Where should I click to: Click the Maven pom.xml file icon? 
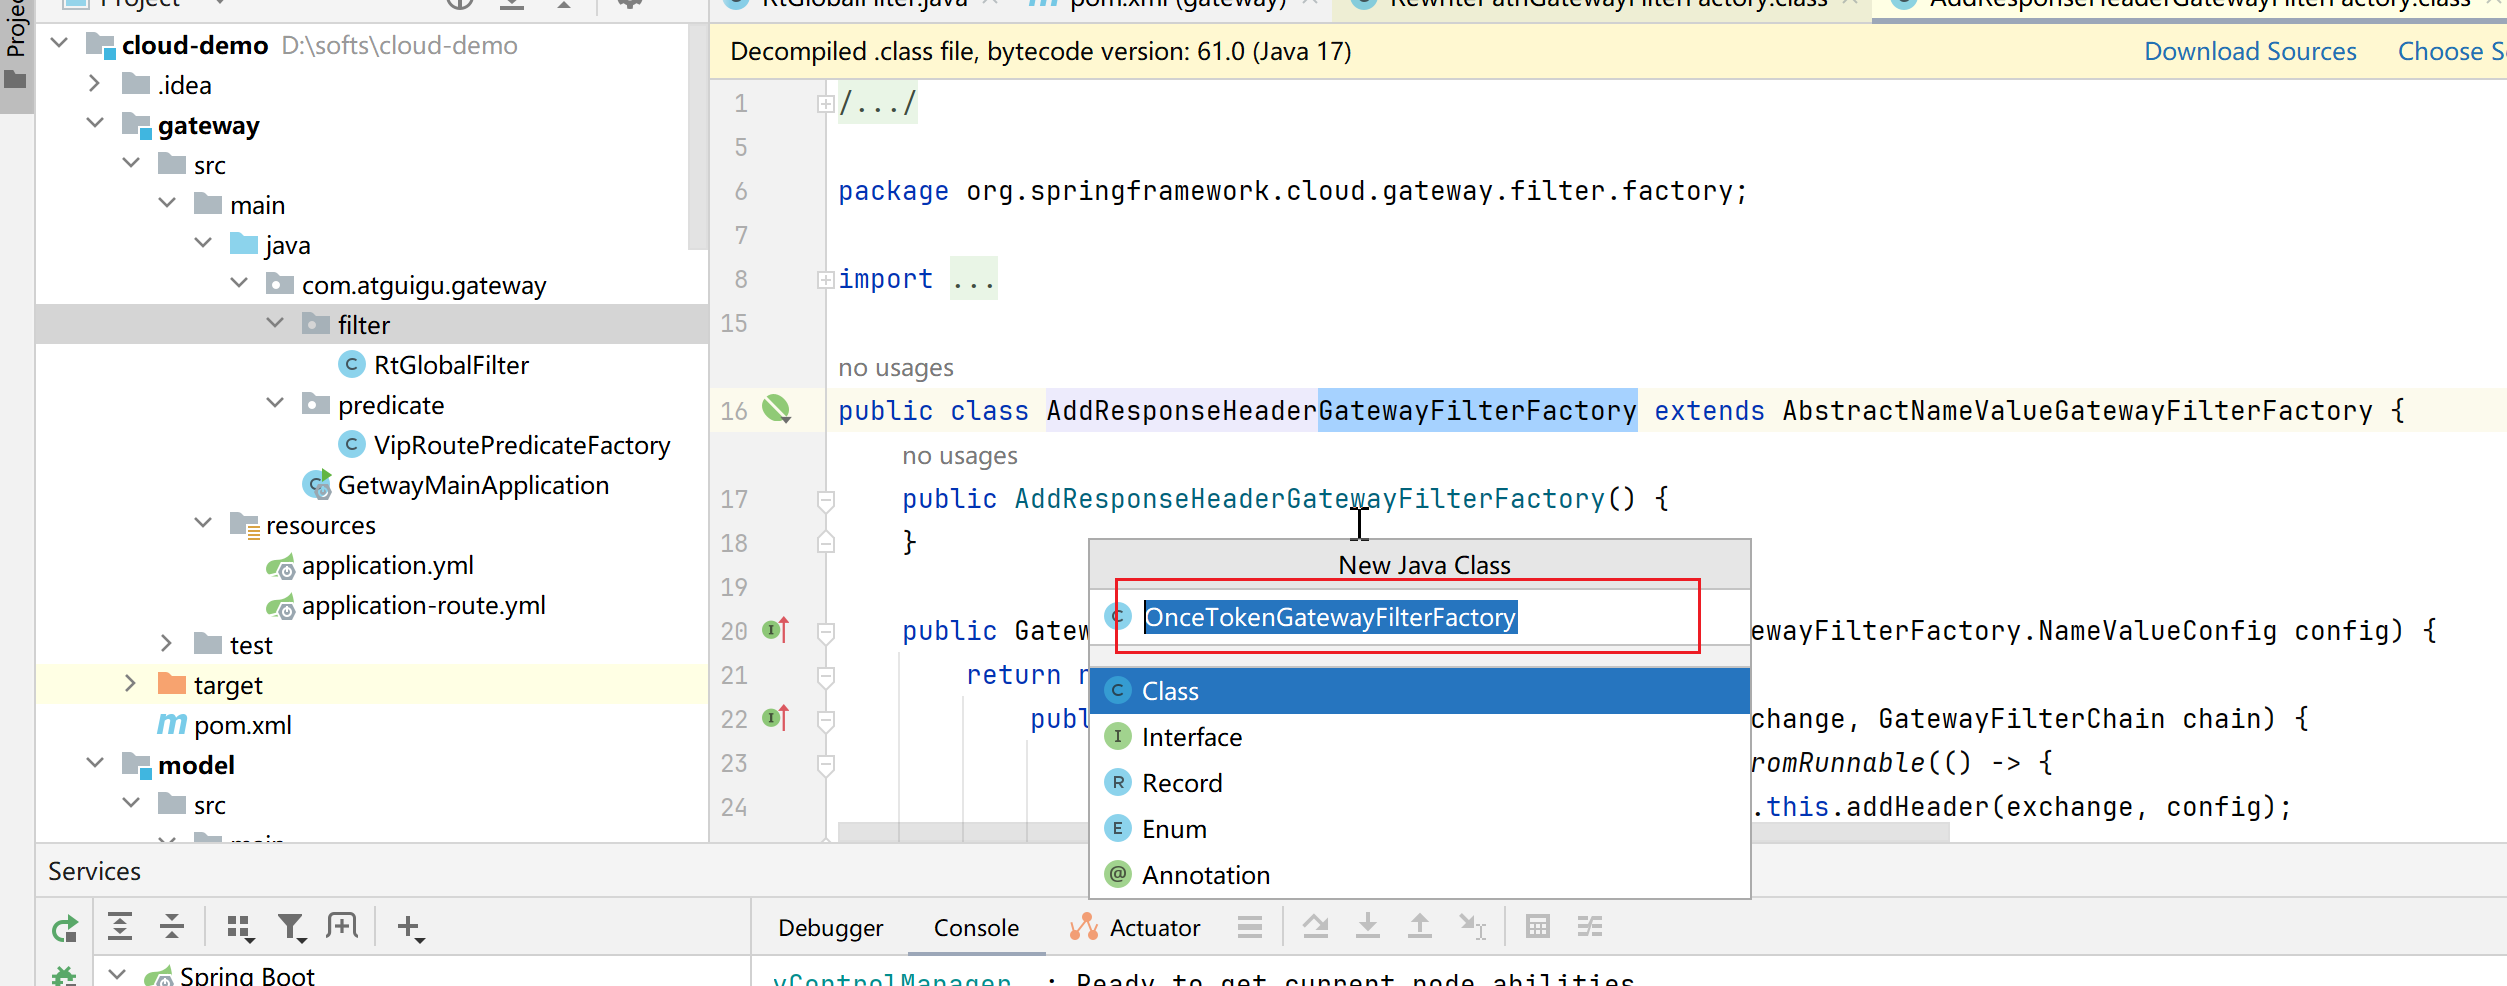(172, 724)
